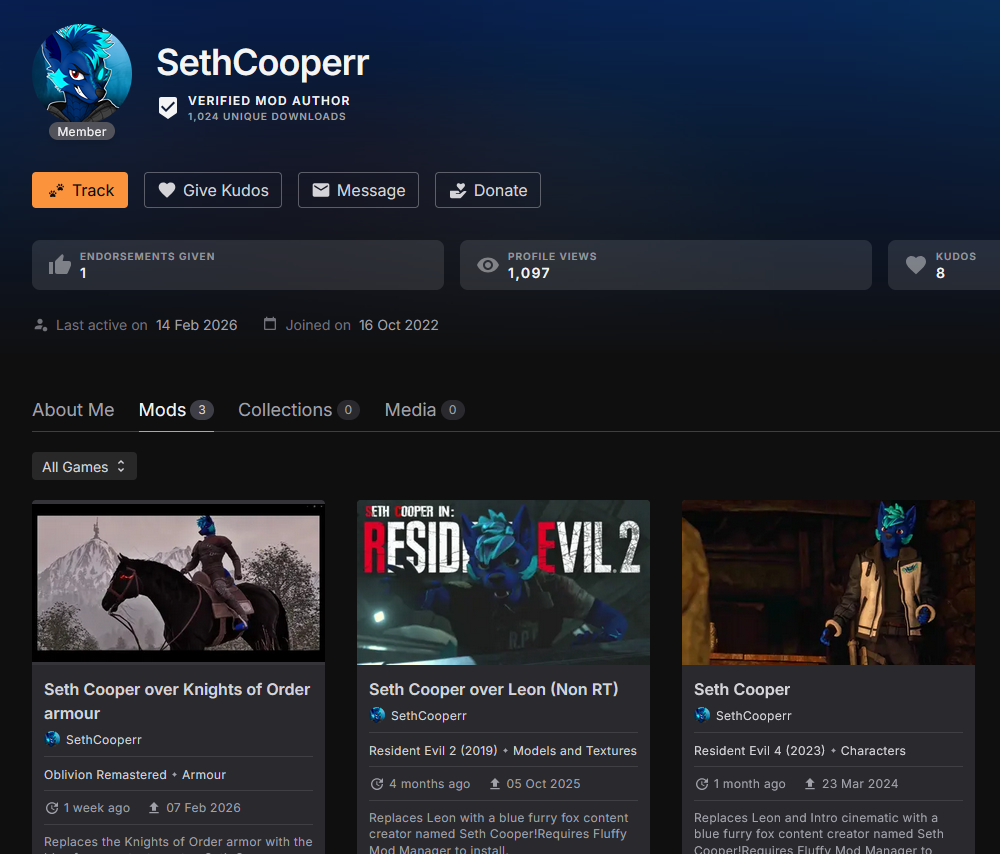This screenshot has width=1000, height=854.
Task: Open the Armour category link
Action: (x=204, y=774)
